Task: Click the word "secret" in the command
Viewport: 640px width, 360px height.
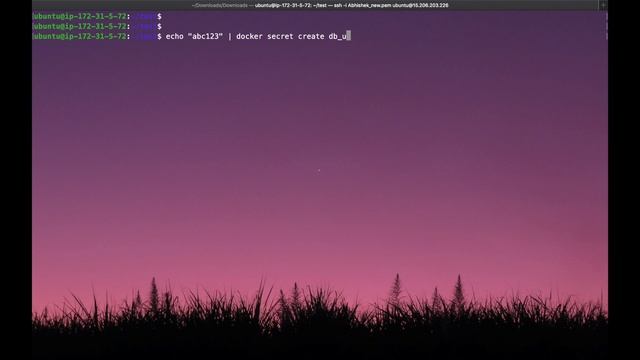Action: tap(280, 36)
